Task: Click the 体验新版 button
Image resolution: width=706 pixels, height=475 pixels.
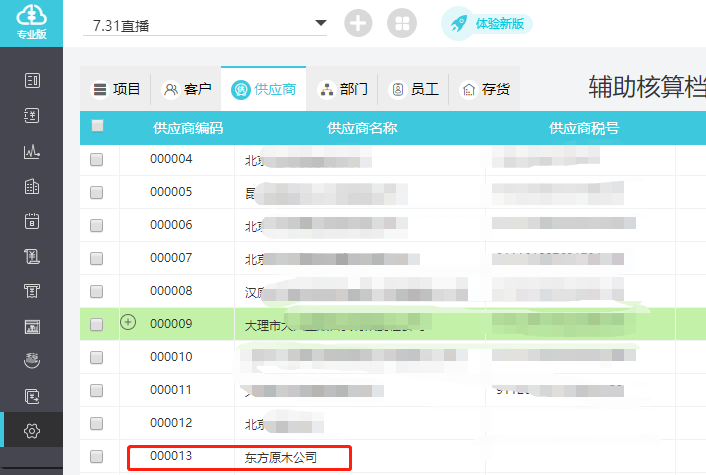Action: tap(487, 23)
